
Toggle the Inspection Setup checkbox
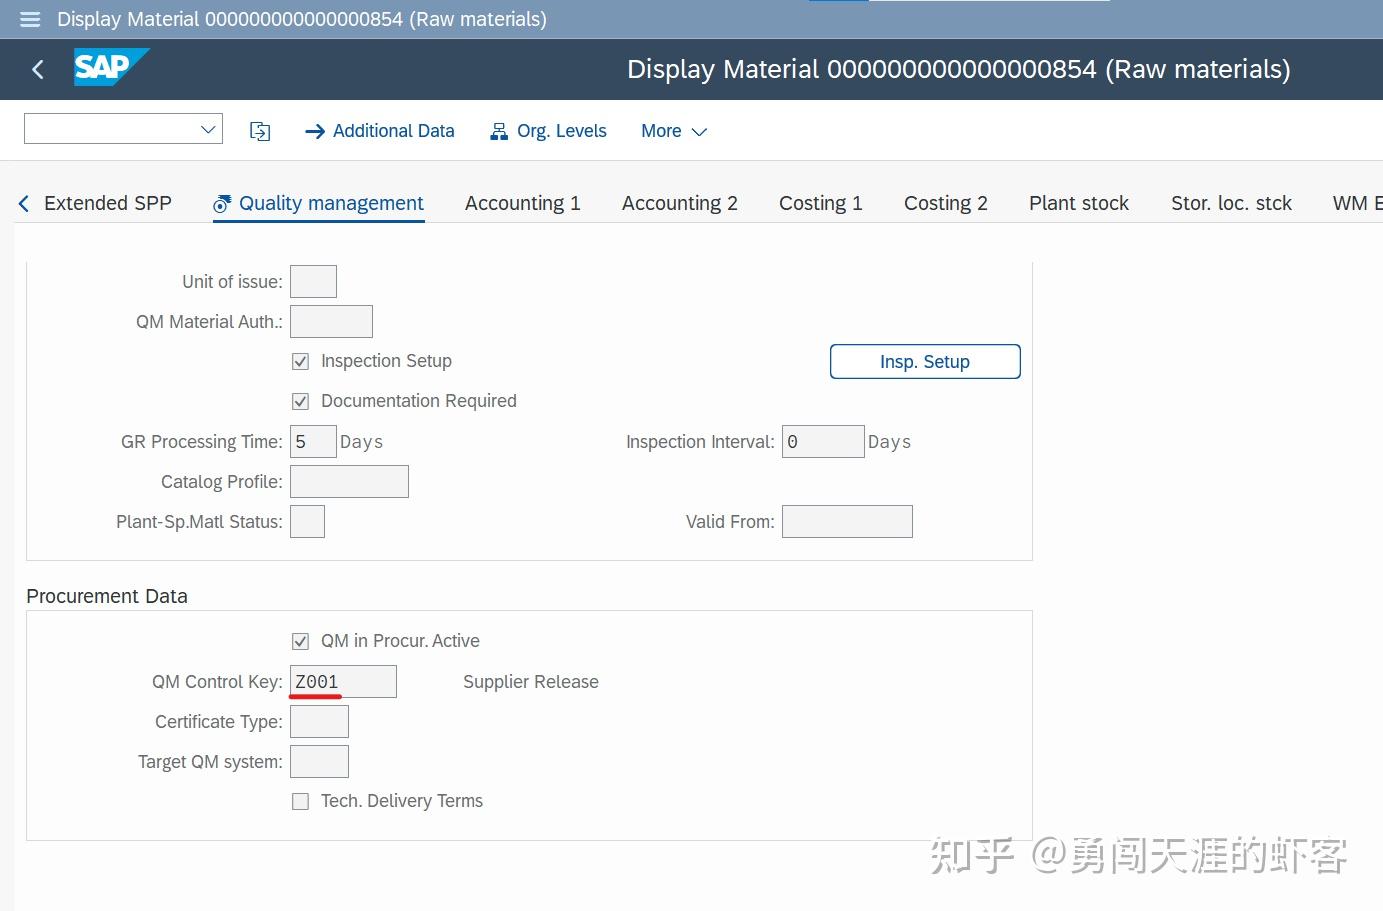(300, 361)
